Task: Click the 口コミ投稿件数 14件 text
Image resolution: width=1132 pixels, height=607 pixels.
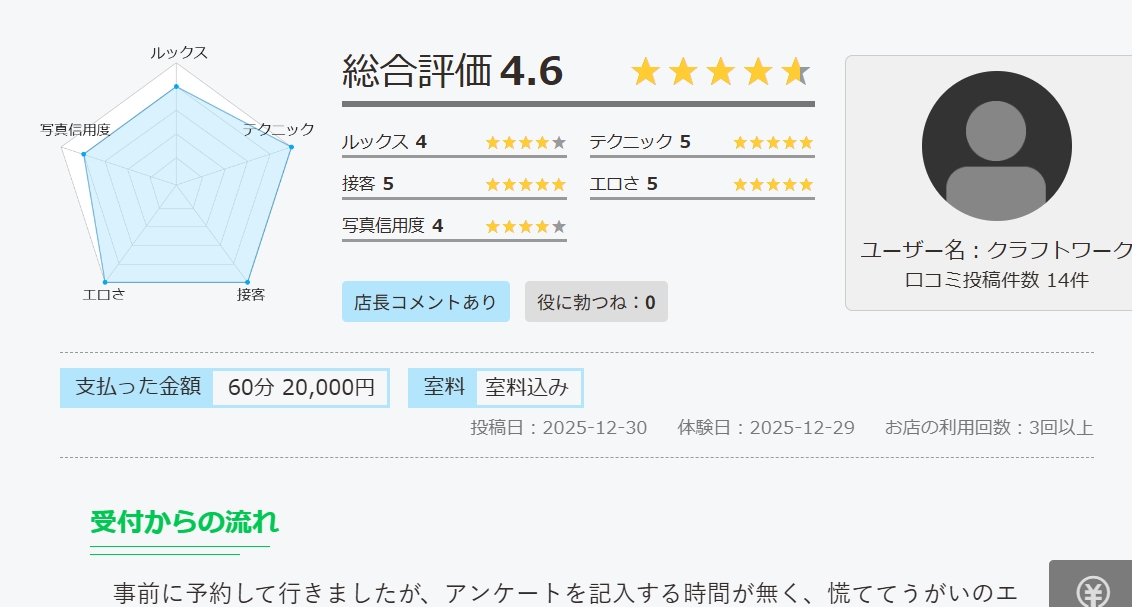Action: click(996, 280)
